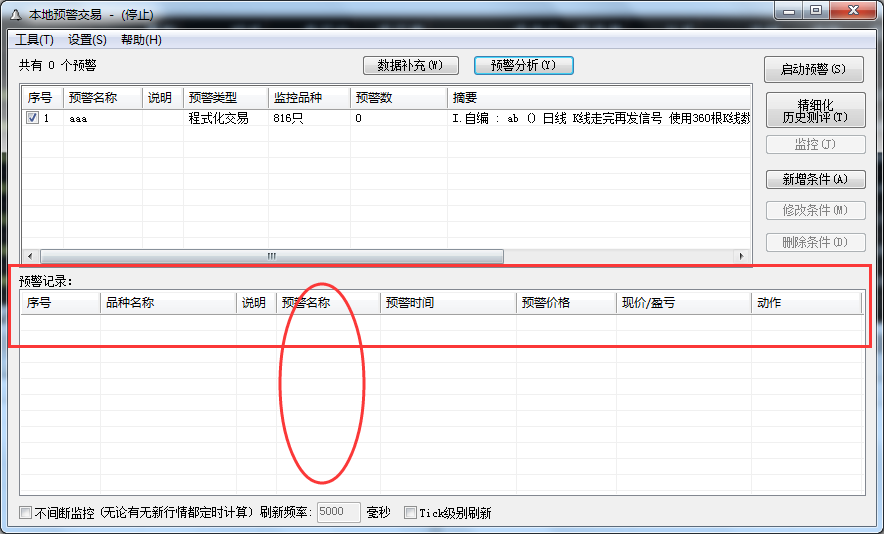Open the 设置(S) menu

(87, 40)
